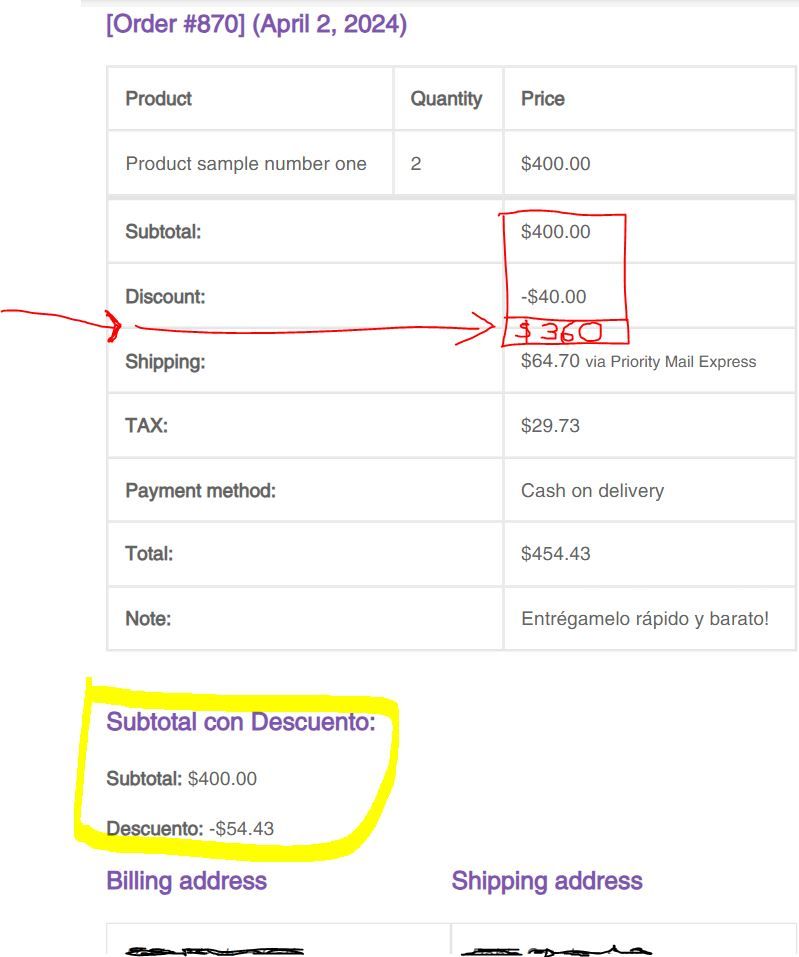Click the note text Entrégamelo rápido y barato!
Screen dimensions: 799x957
[x=645, y=619]
